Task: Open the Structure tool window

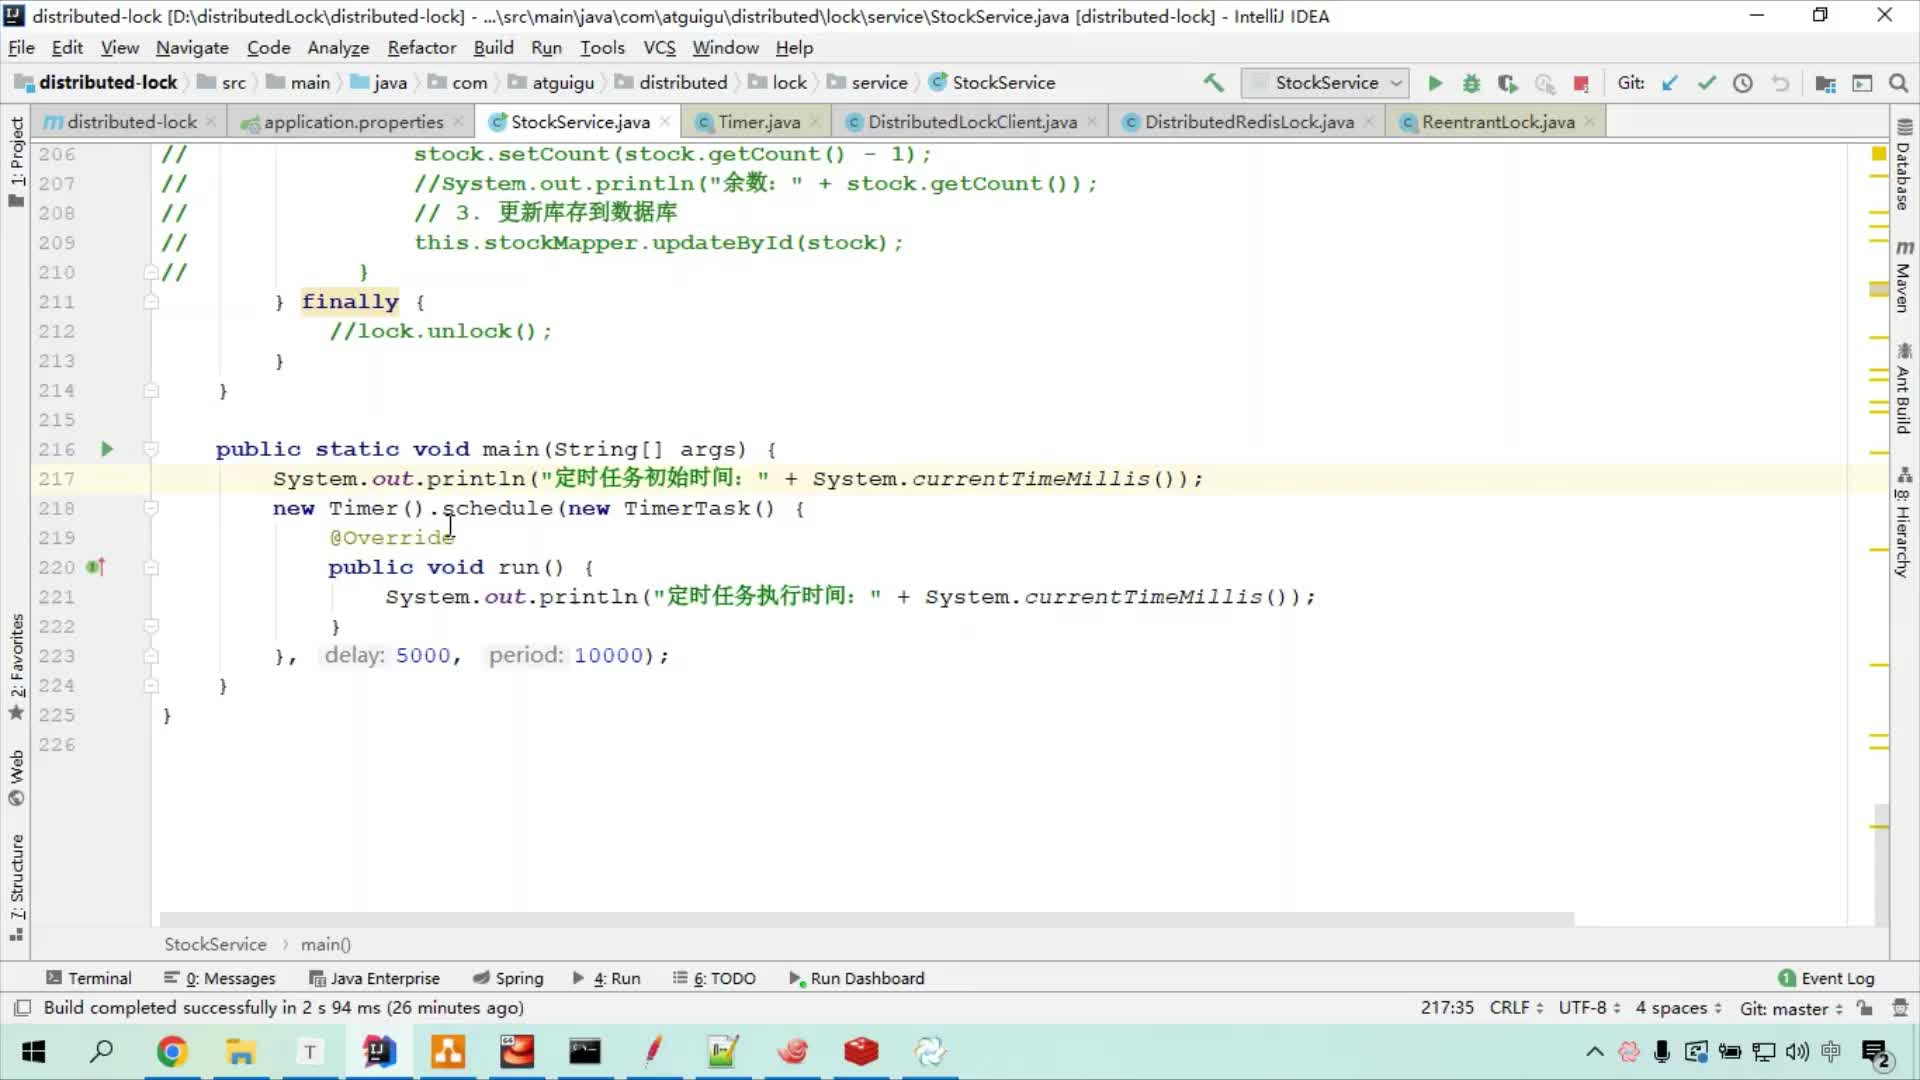Action: [x=16, y=887]
